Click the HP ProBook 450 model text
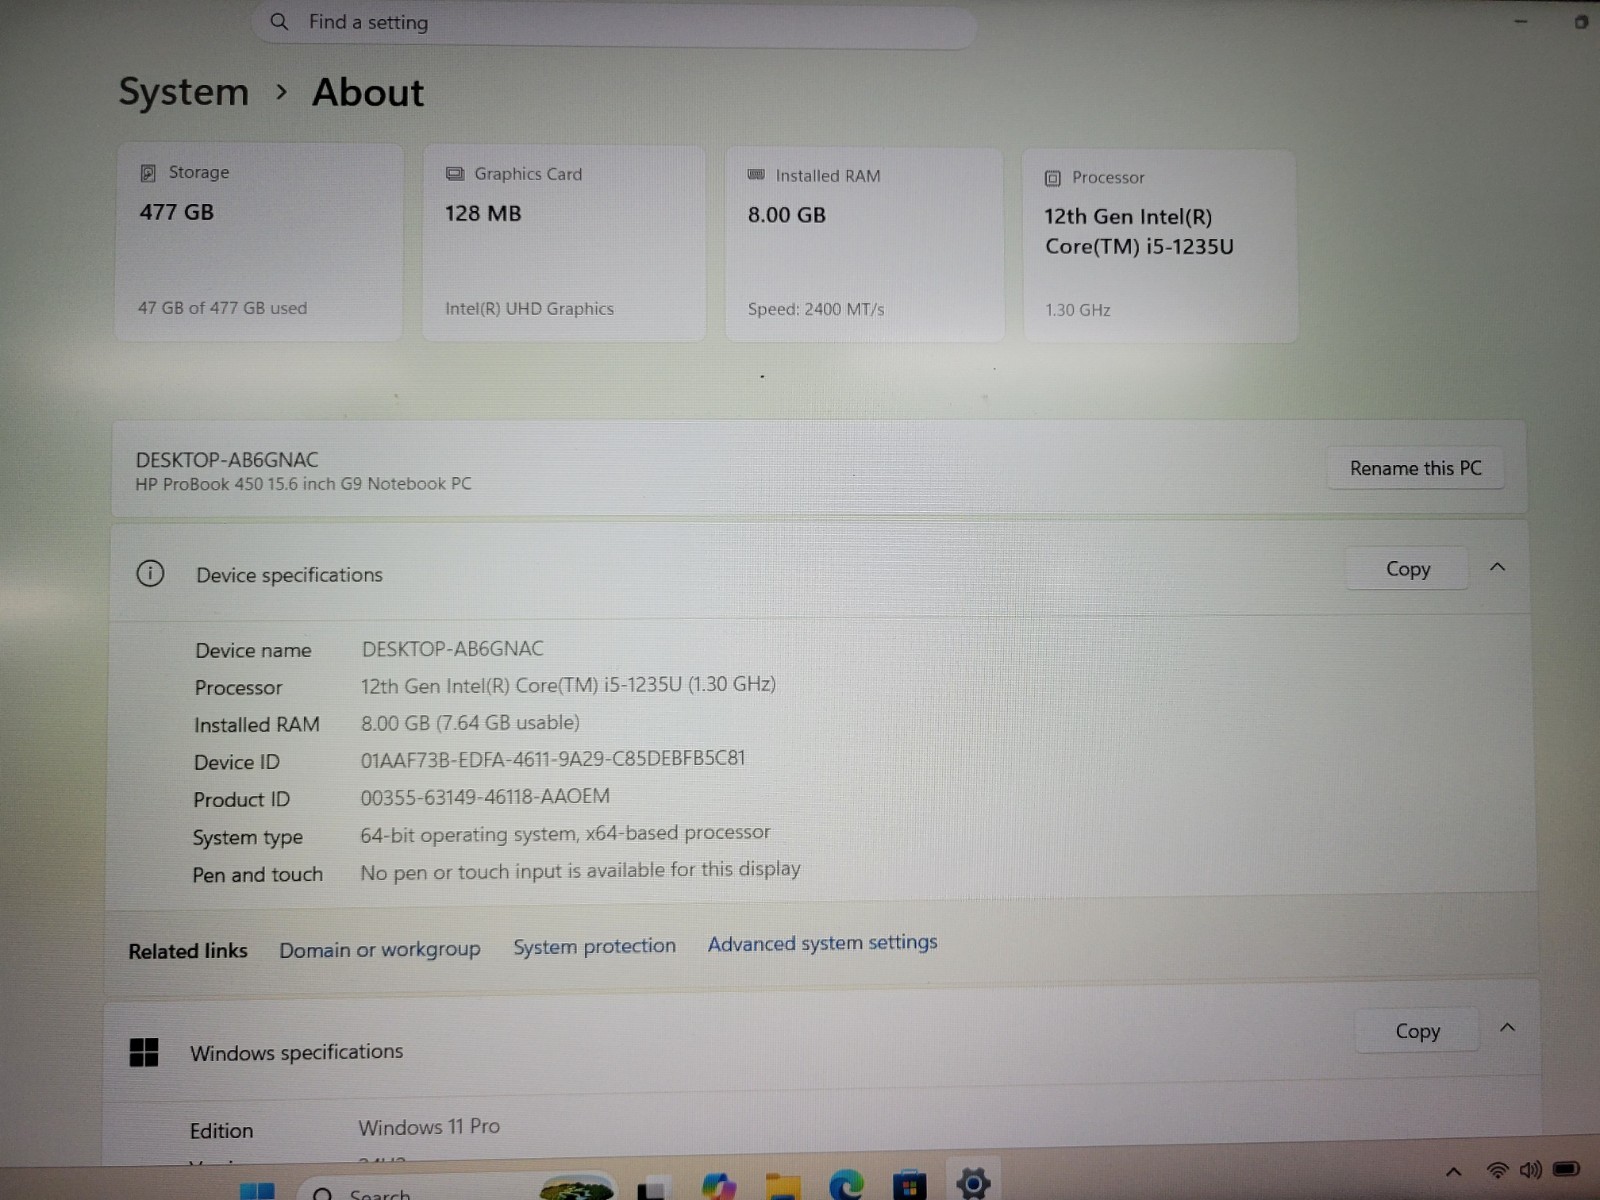The image size is (1600, 1200). (x=303, y=484)
